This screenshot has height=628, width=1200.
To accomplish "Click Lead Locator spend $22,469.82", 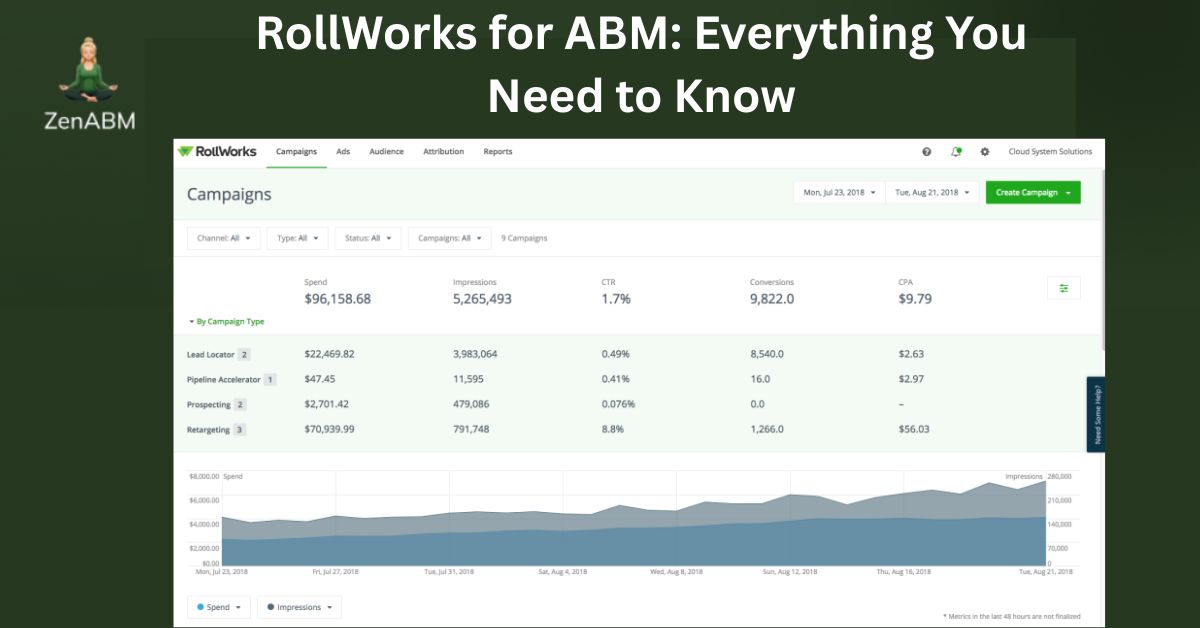I will pyautogui.click(x=329, y=354).
